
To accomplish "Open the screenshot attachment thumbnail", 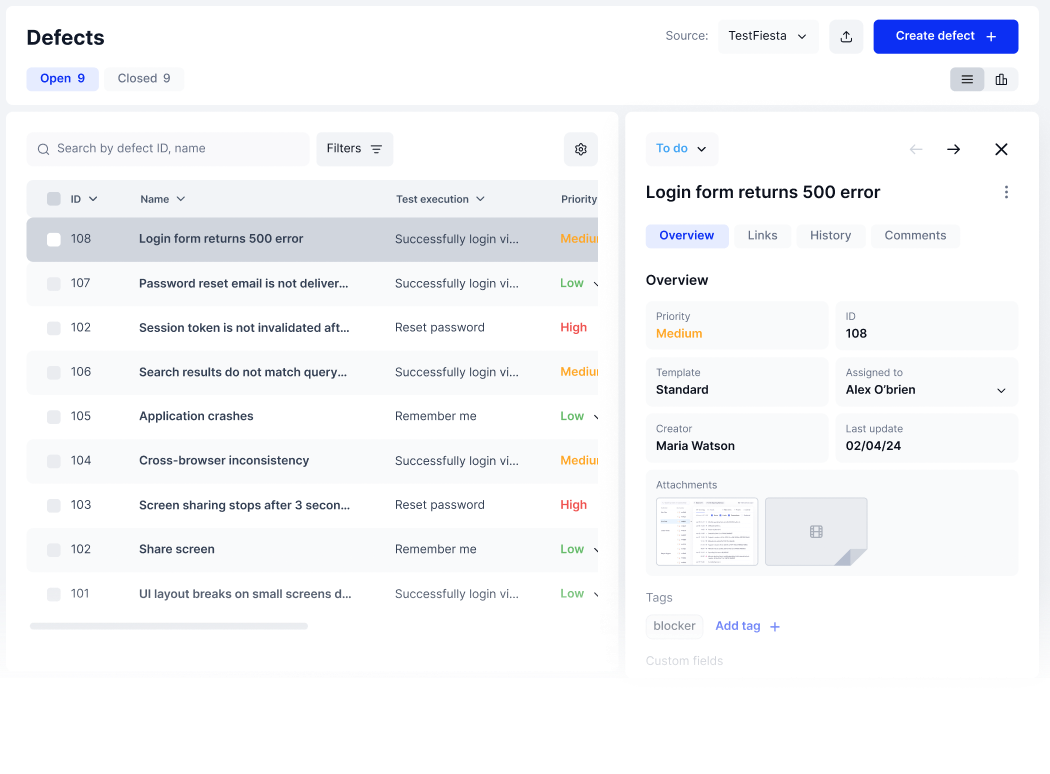I will (x=707, y=532).
